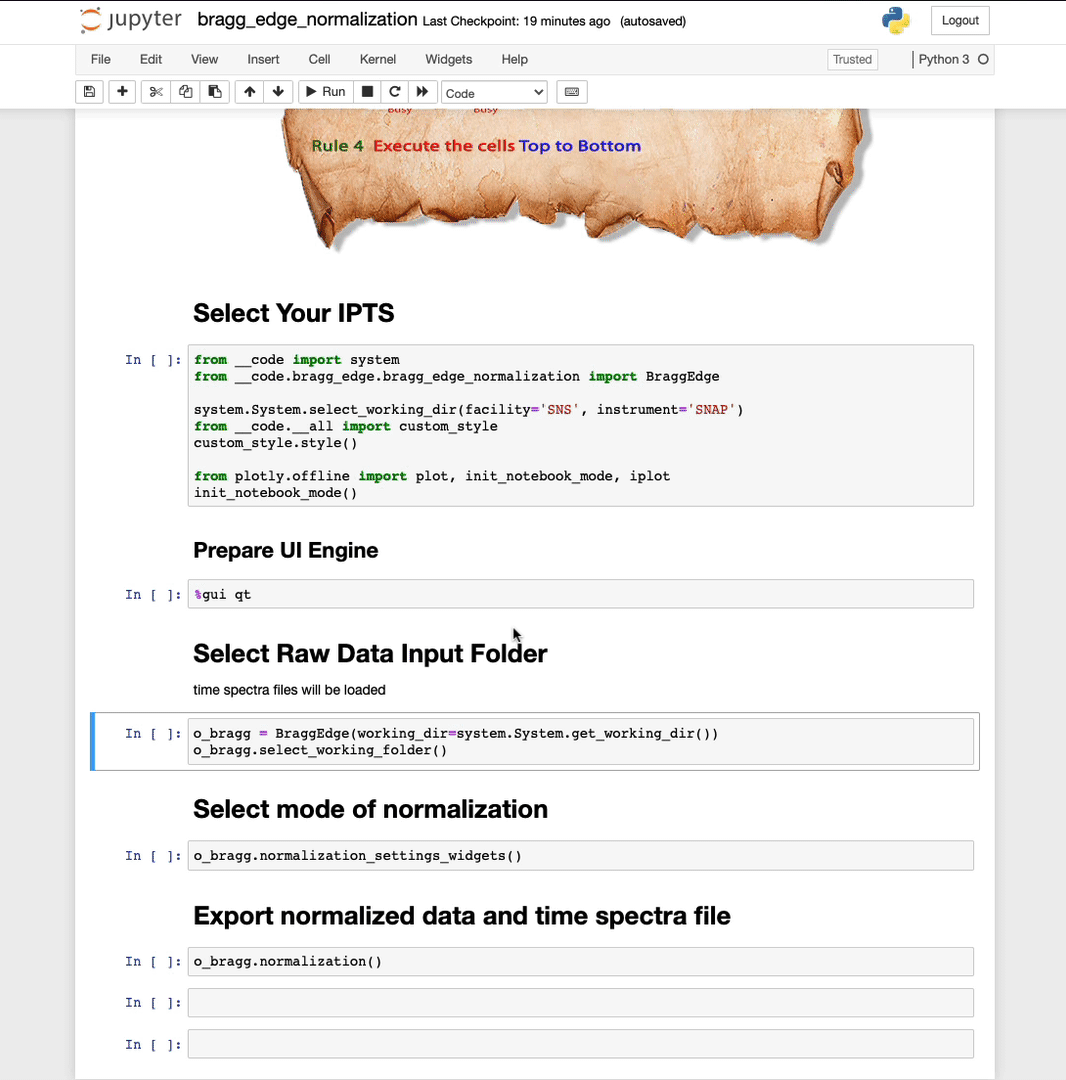This screenshot has height=1080, width=1066.
Task: Open the command palette keyboard icon
Action: [572, 92]
